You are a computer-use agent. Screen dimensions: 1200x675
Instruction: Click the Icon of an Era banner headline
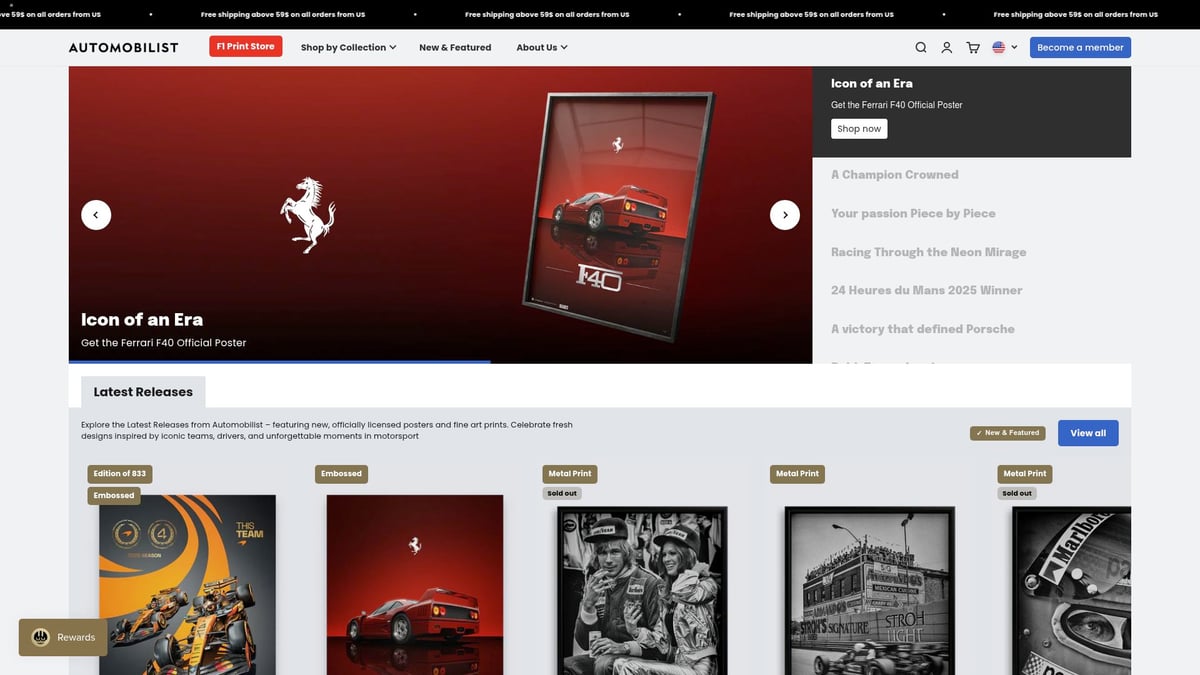(142, 320)
